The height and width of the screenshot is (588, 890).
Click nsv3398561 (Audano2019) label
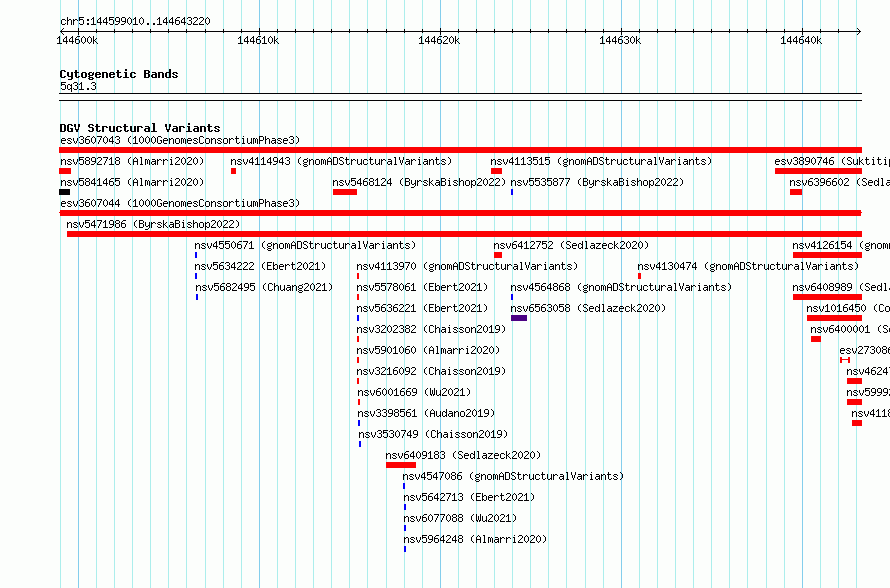(426, 413)
